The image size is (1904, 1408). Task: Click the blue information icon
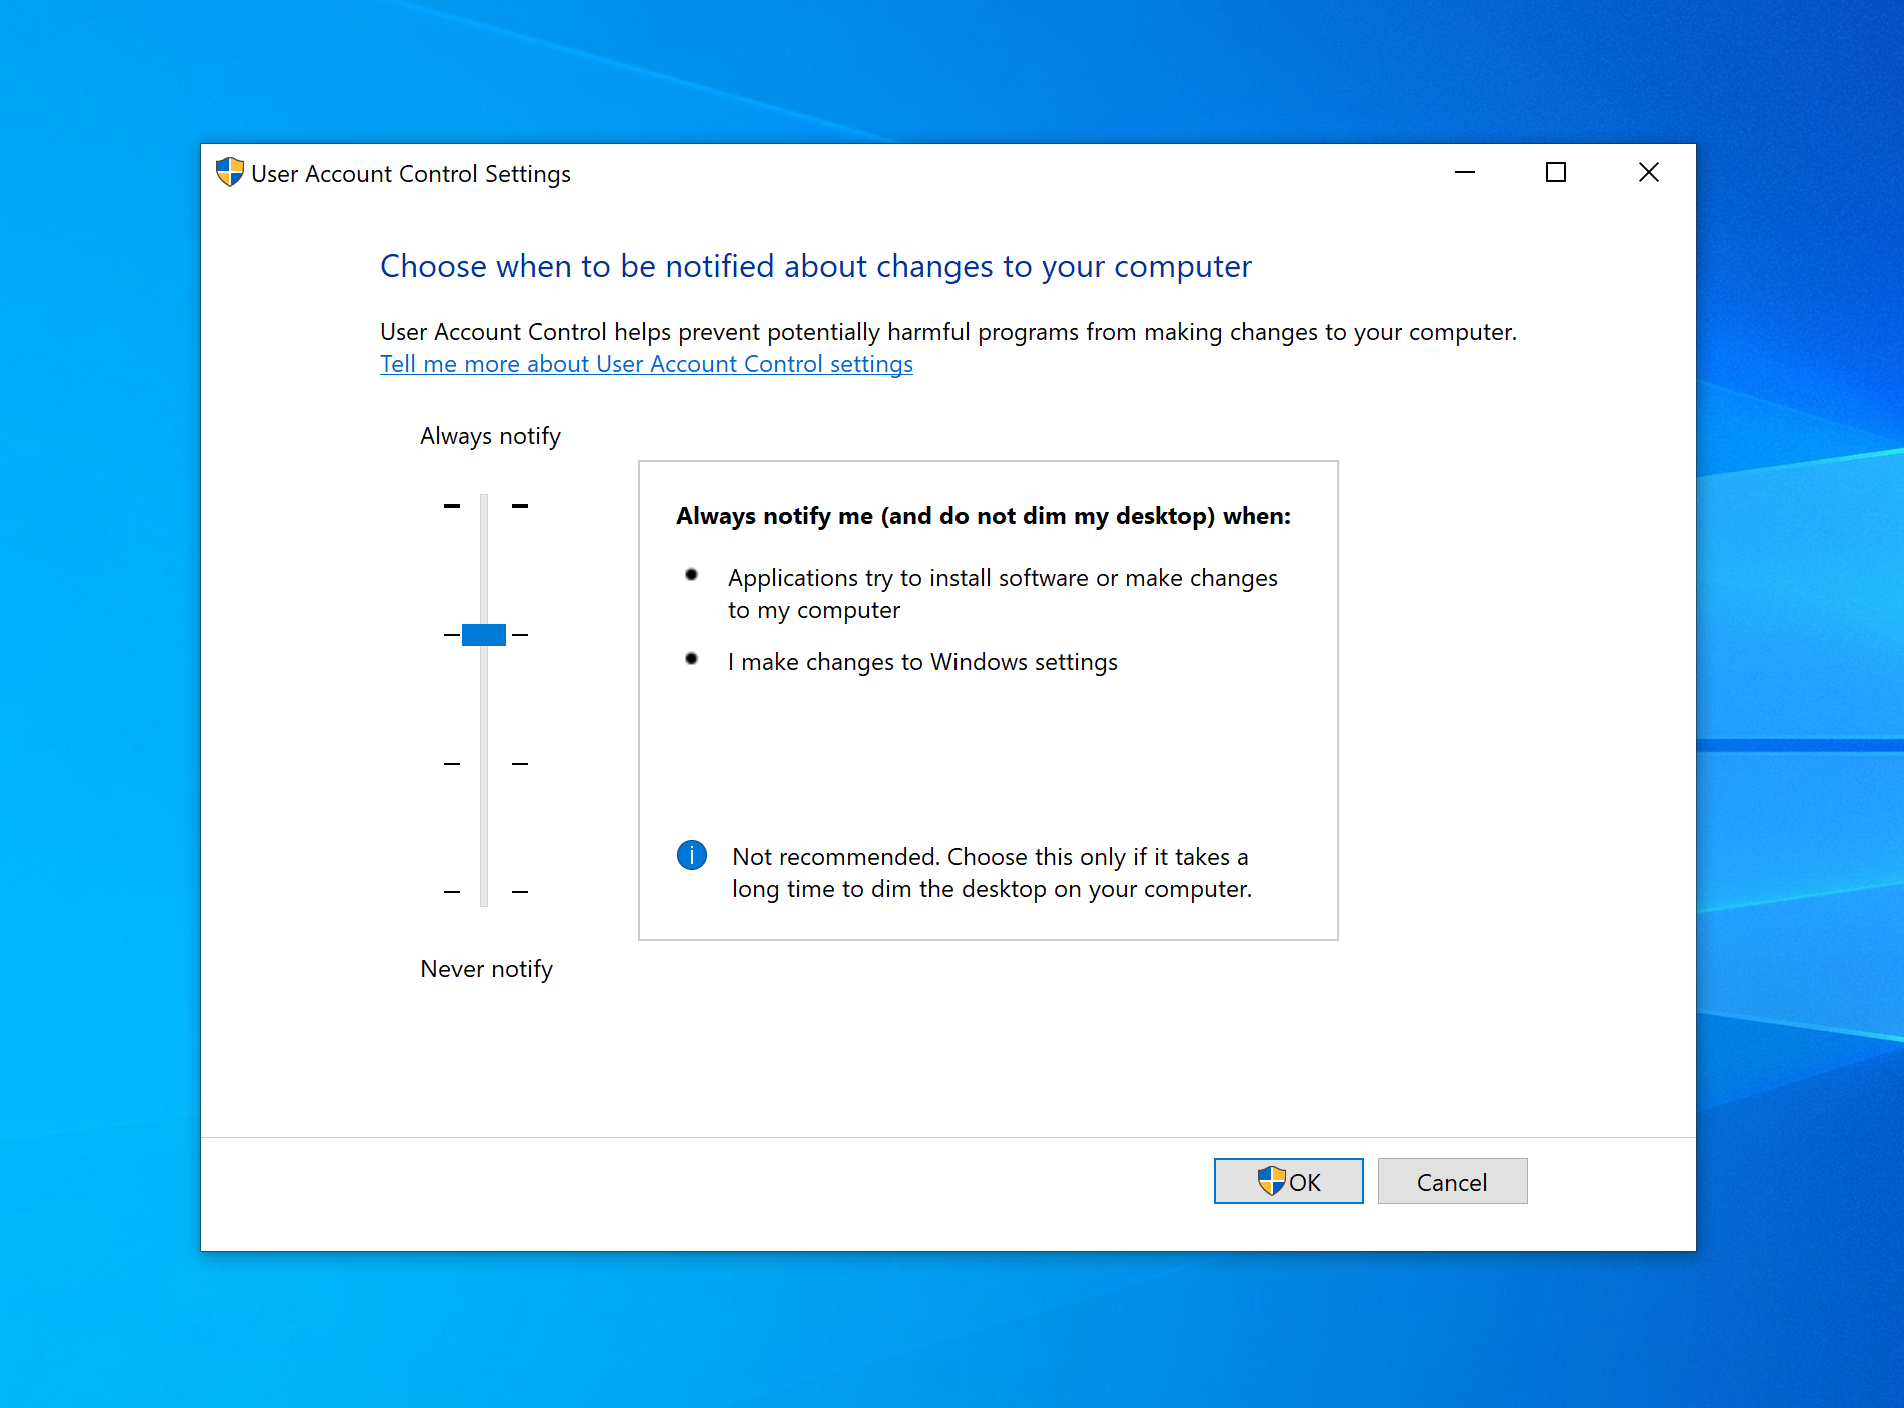tap(691, 855)
